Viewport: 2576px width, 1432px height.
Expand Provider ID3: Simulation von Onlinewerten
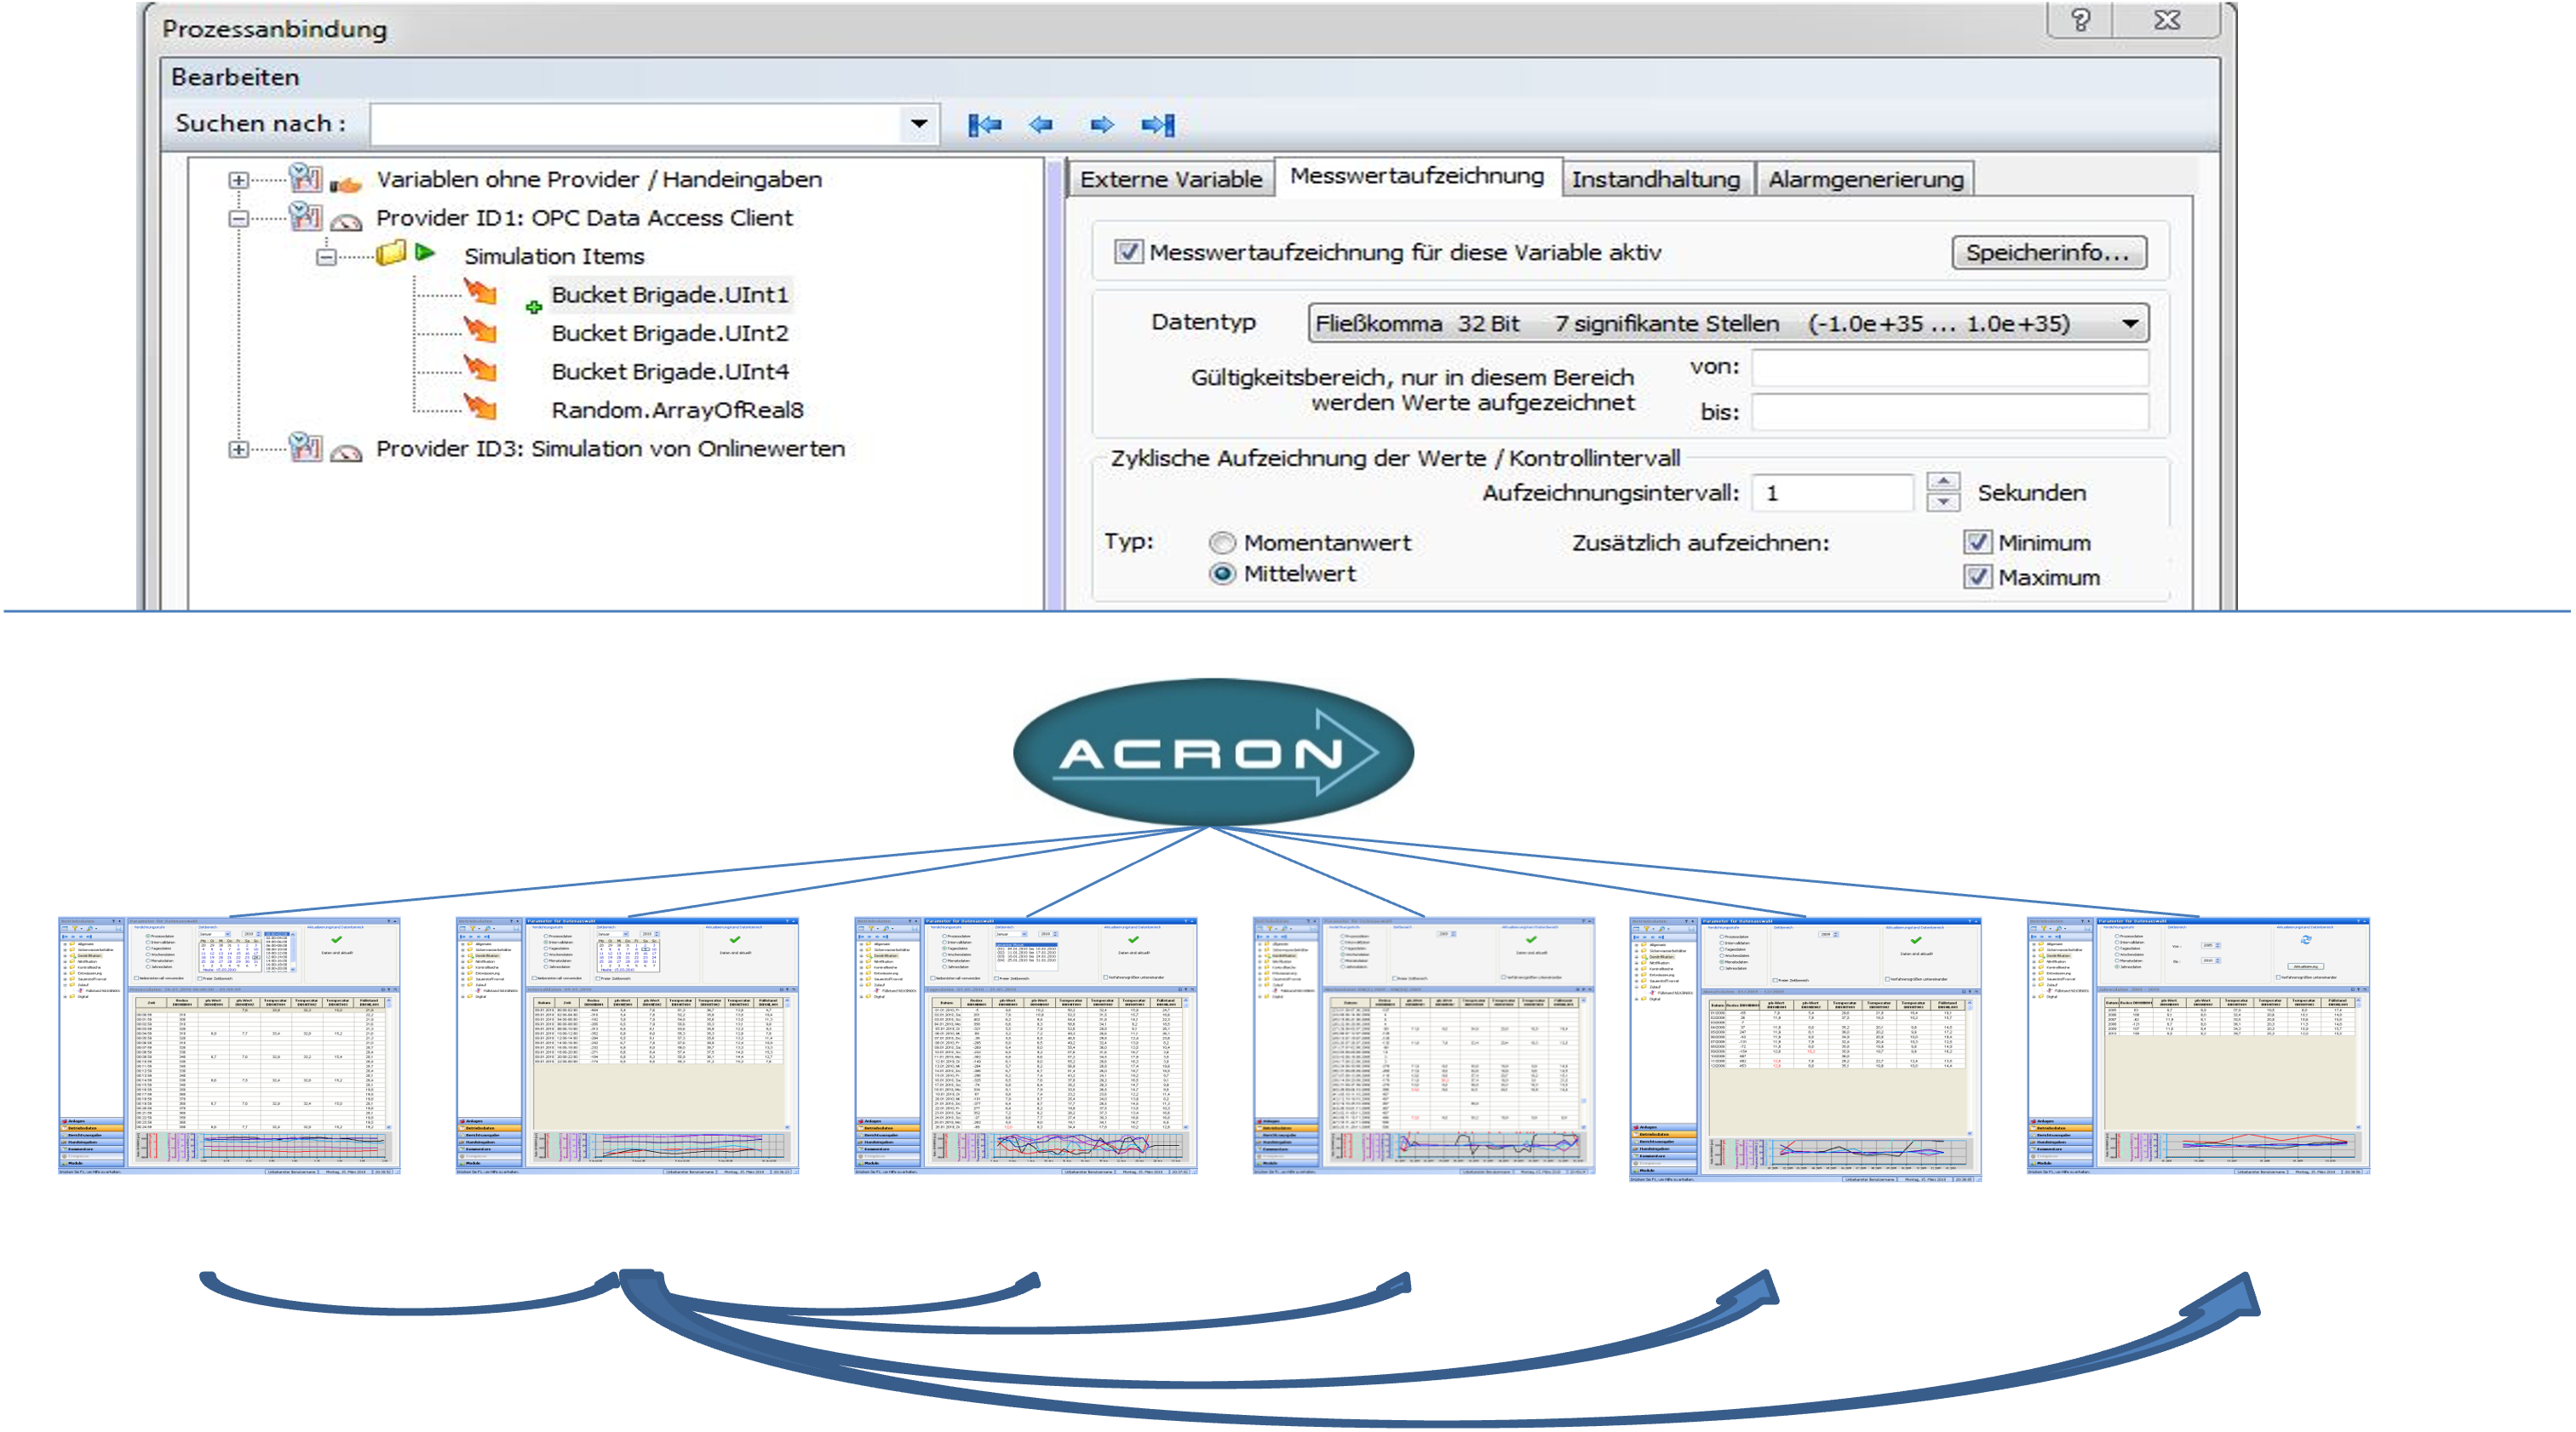pyautogui.click(x=238, y=449)
